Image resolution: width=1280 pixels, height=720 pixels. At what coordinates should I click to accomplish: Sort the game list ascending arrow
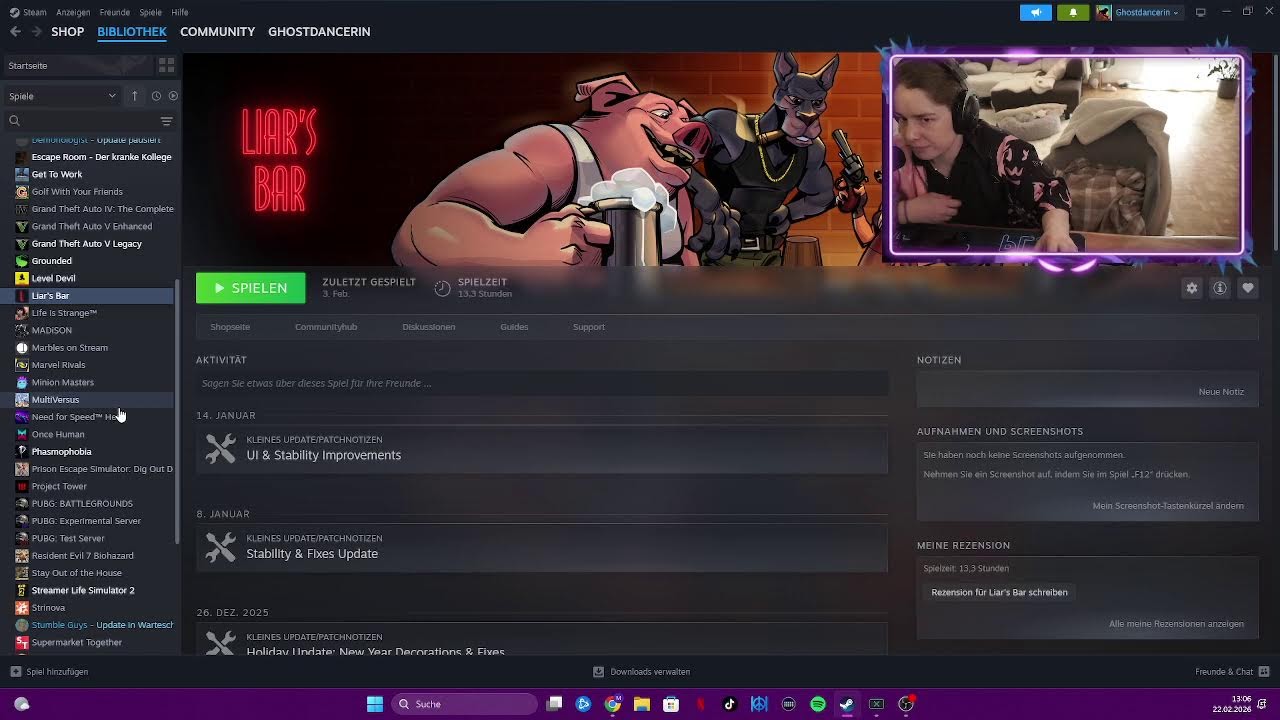[x=134, y=96]
